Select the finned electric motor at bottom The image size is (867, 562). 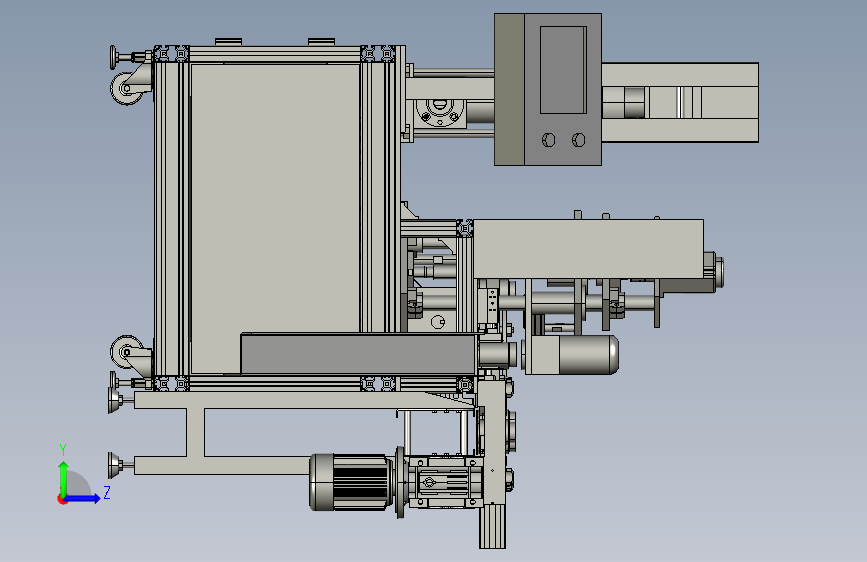tap(351, 482)
